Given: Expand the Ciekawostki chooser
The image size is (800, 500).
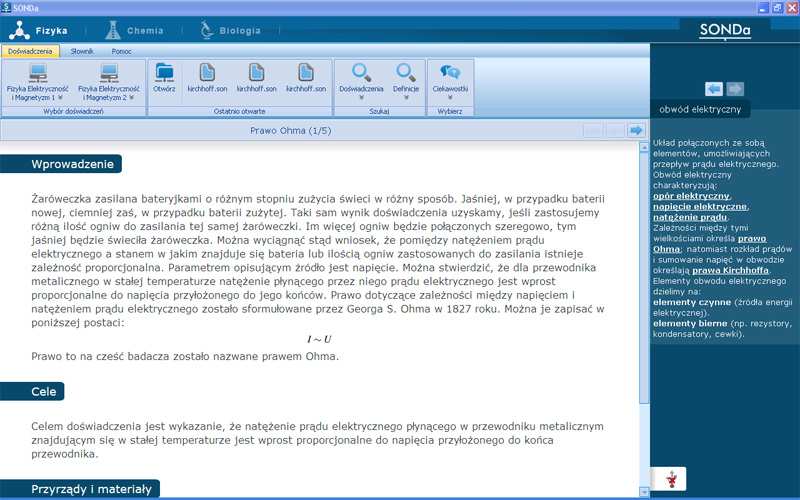Looking at the screenshot, I should [x=450, y=82].
